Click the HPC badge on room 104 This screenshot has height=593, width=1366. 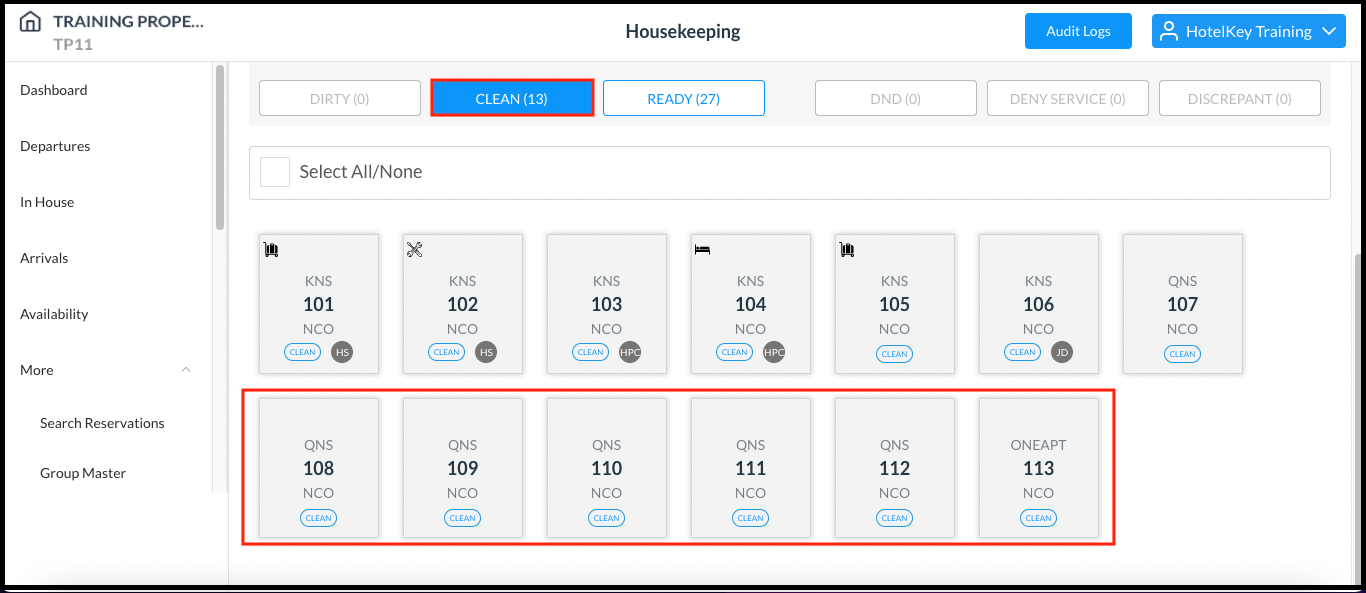tap(774, 352)
